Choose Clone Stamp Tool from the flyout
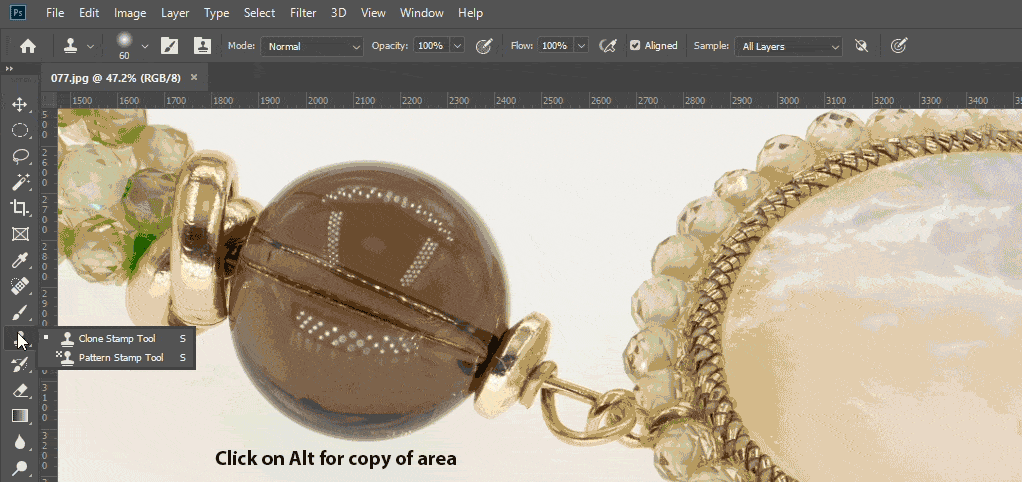Image resolution: width=1022 pixels, height=482 pixels. [x=117, y=339]
